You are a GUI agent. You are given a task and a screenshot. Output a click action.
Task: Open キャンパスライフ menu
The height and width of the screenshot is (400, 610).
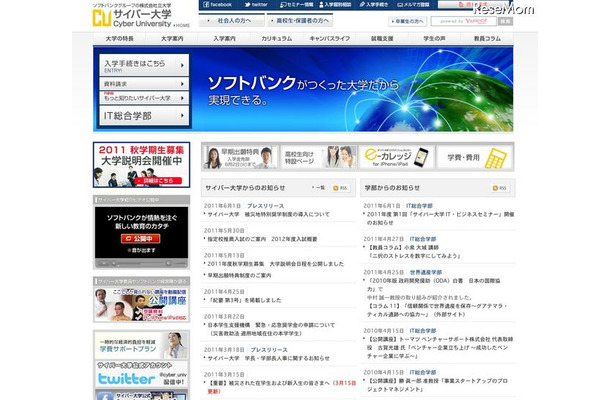(330, 39)
